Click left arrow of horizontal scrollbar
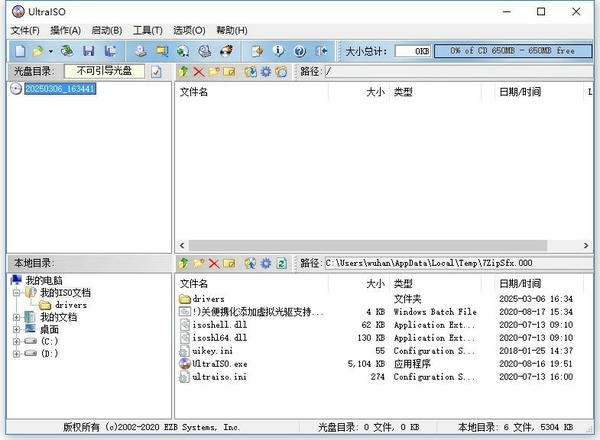This screenshot has width=600, height=440. pyautogui.click(x=182, y=246)
